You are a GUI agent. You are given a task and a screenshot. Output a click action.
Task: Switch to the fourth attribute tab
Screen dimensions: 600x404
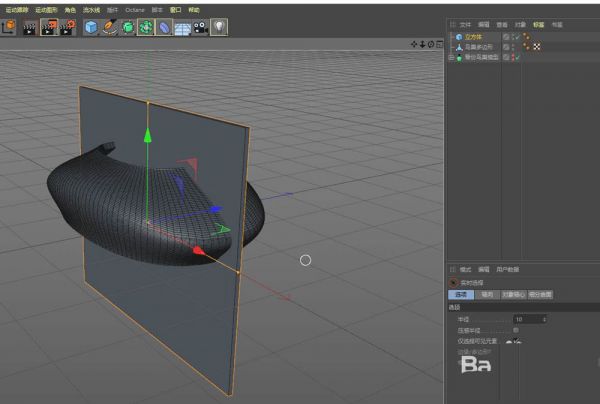[540, 295]
